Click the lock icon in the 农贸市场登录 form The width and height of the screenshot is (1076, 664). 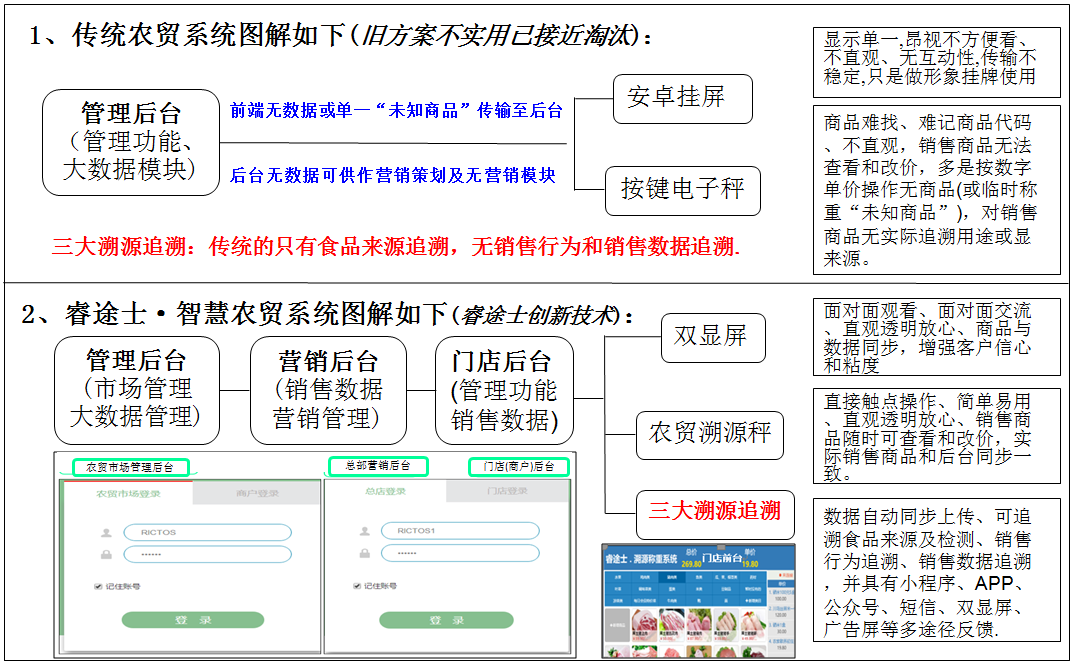105,555
